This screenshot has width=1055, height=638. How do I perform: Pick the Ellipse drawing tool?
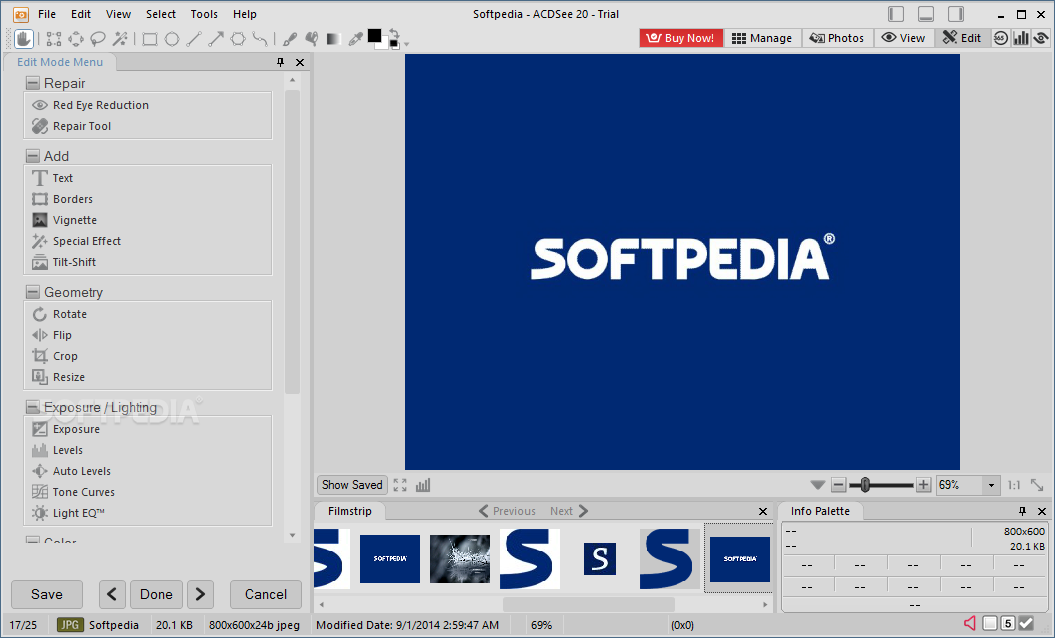(x=172, y=39)
